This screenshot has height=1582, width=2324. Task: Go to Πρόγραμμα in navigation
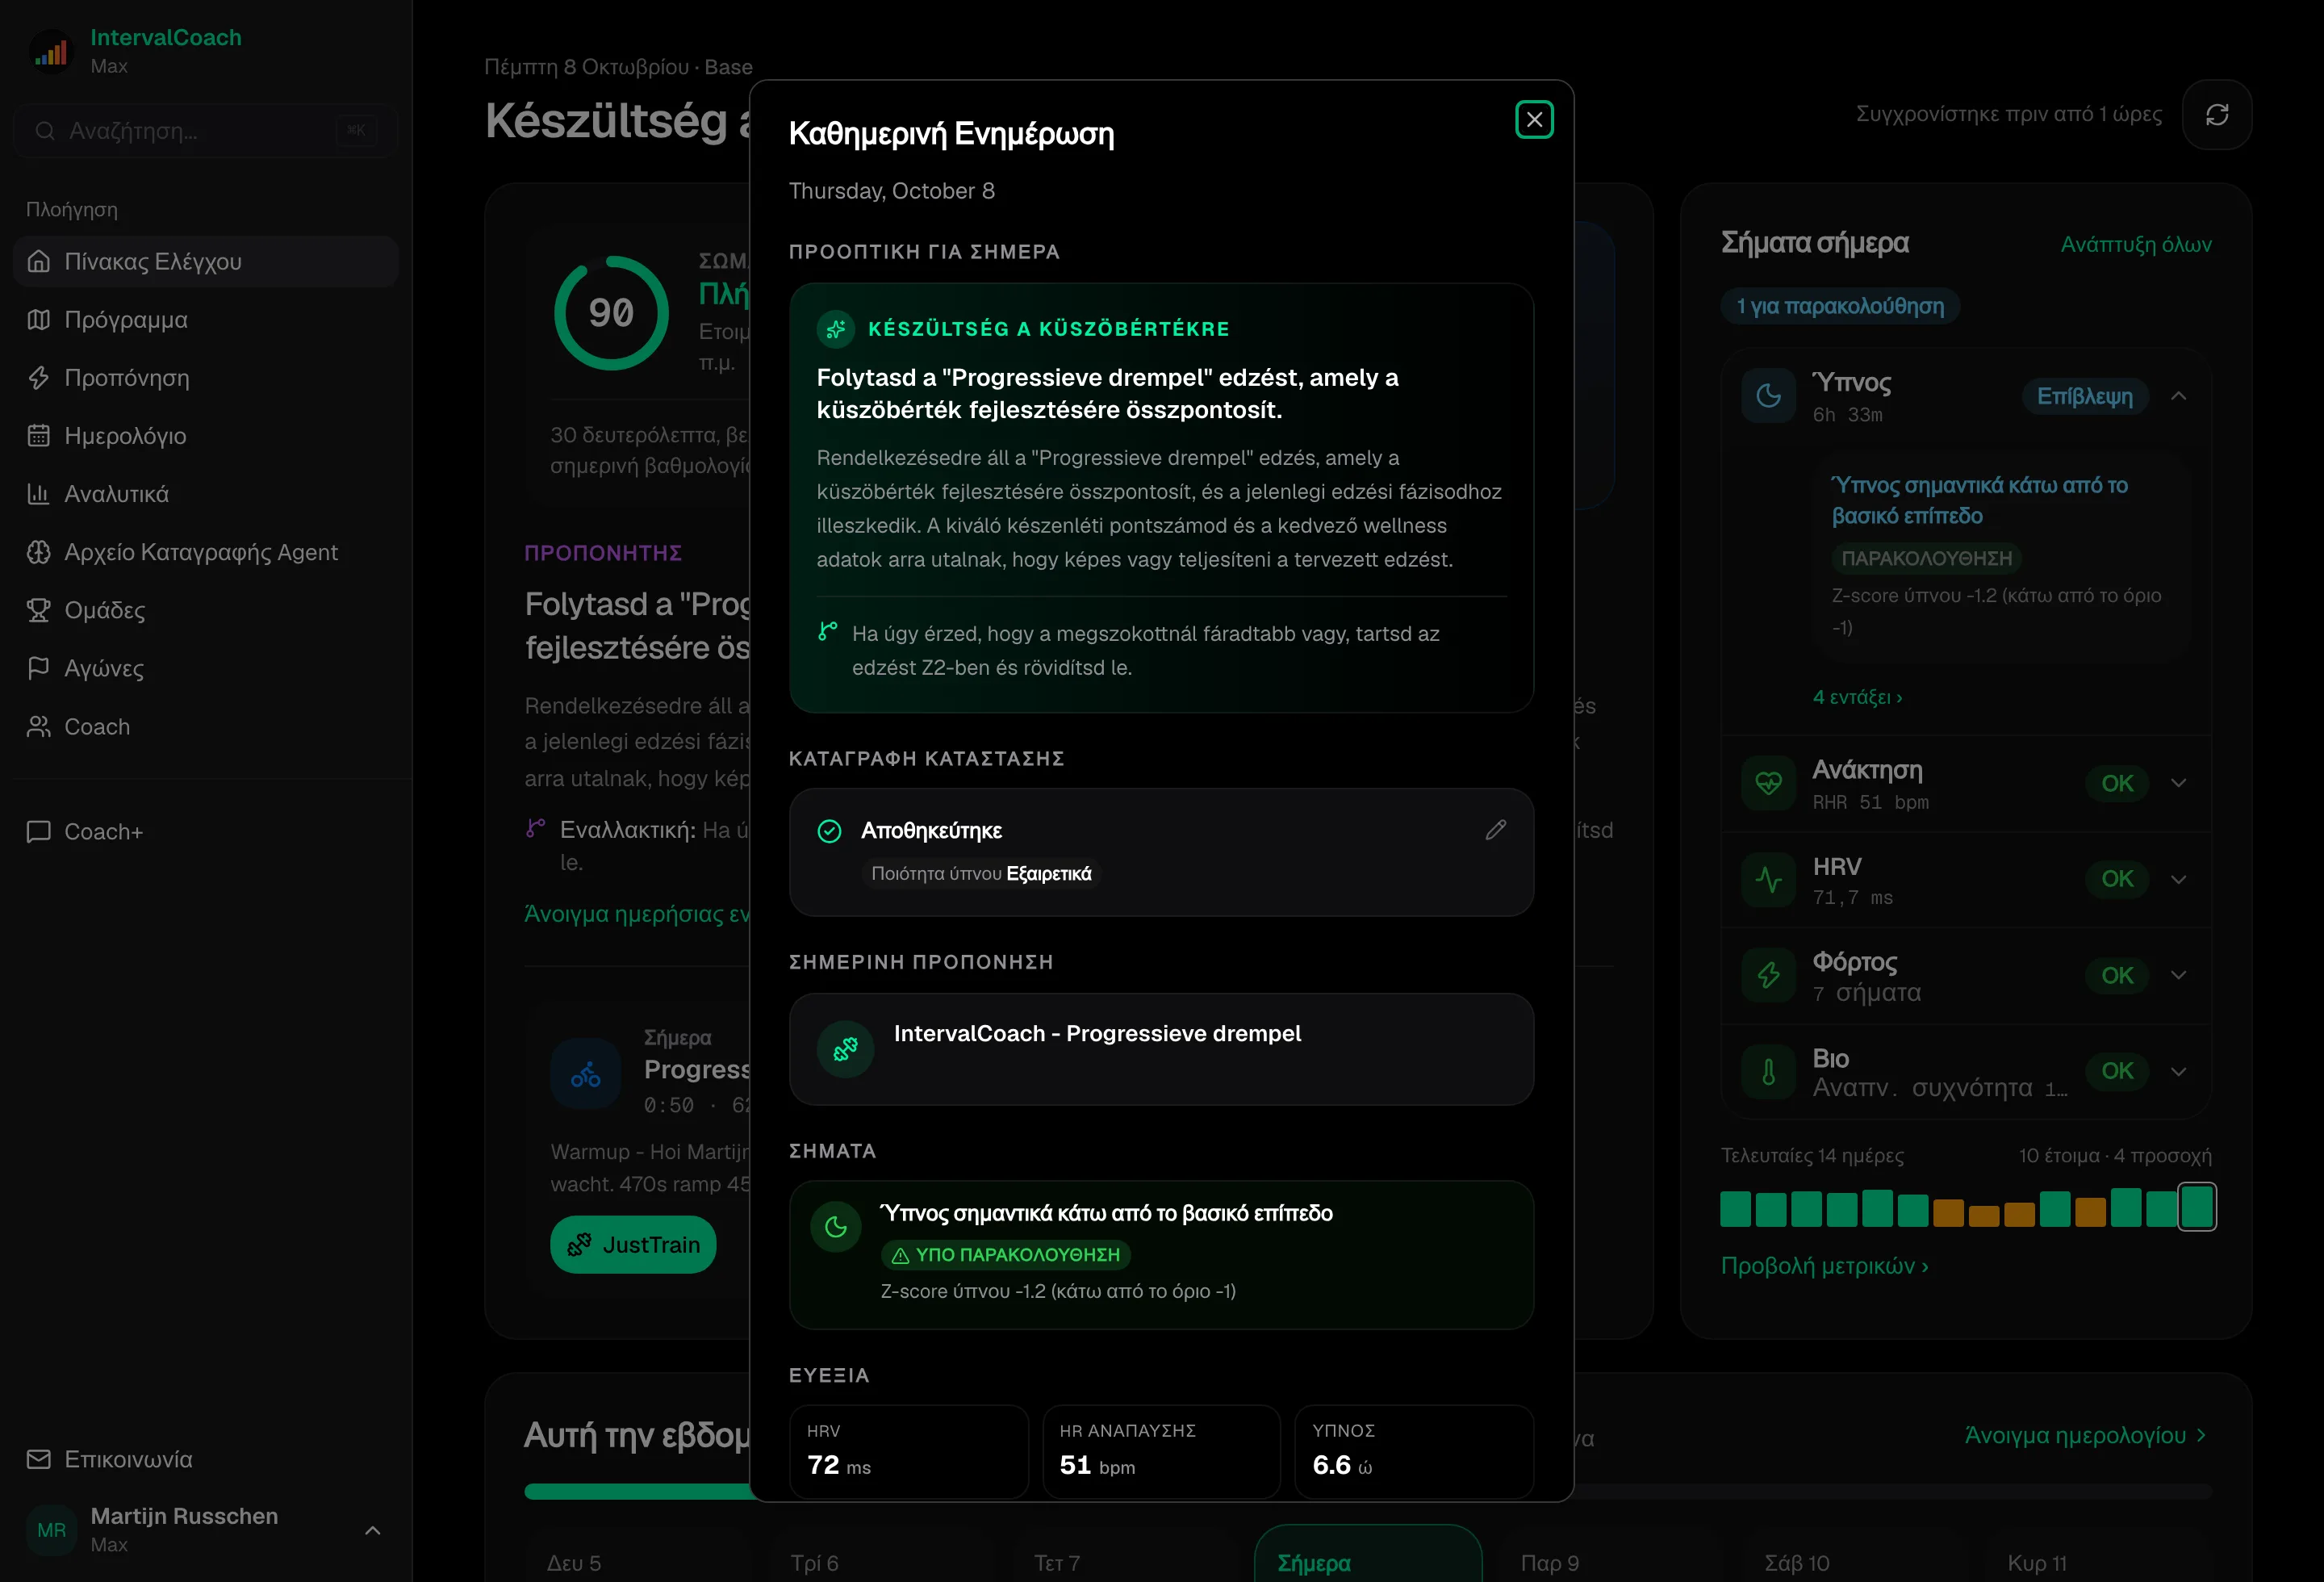coord(206,320)
